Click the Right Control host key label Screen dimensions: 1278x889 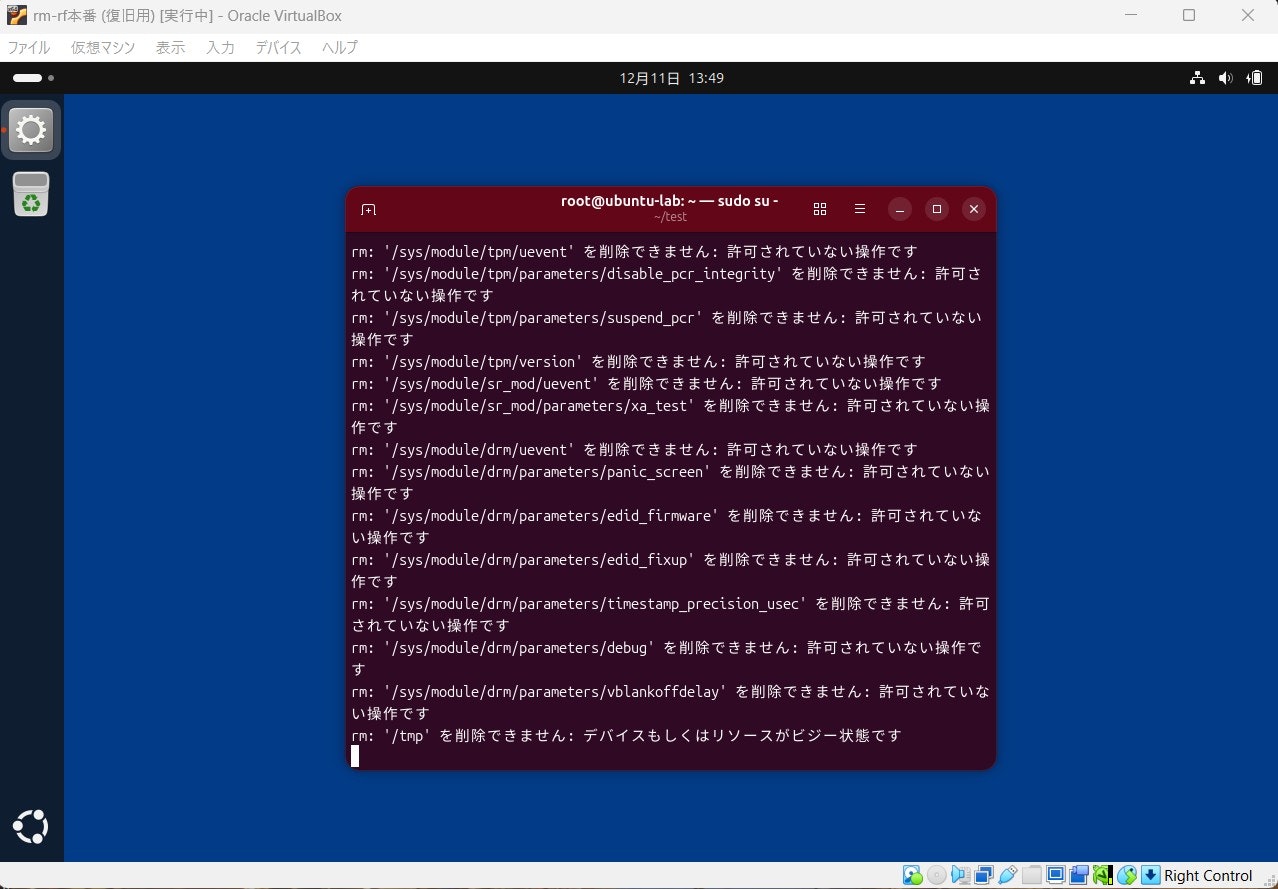(x=1208, y=876)
